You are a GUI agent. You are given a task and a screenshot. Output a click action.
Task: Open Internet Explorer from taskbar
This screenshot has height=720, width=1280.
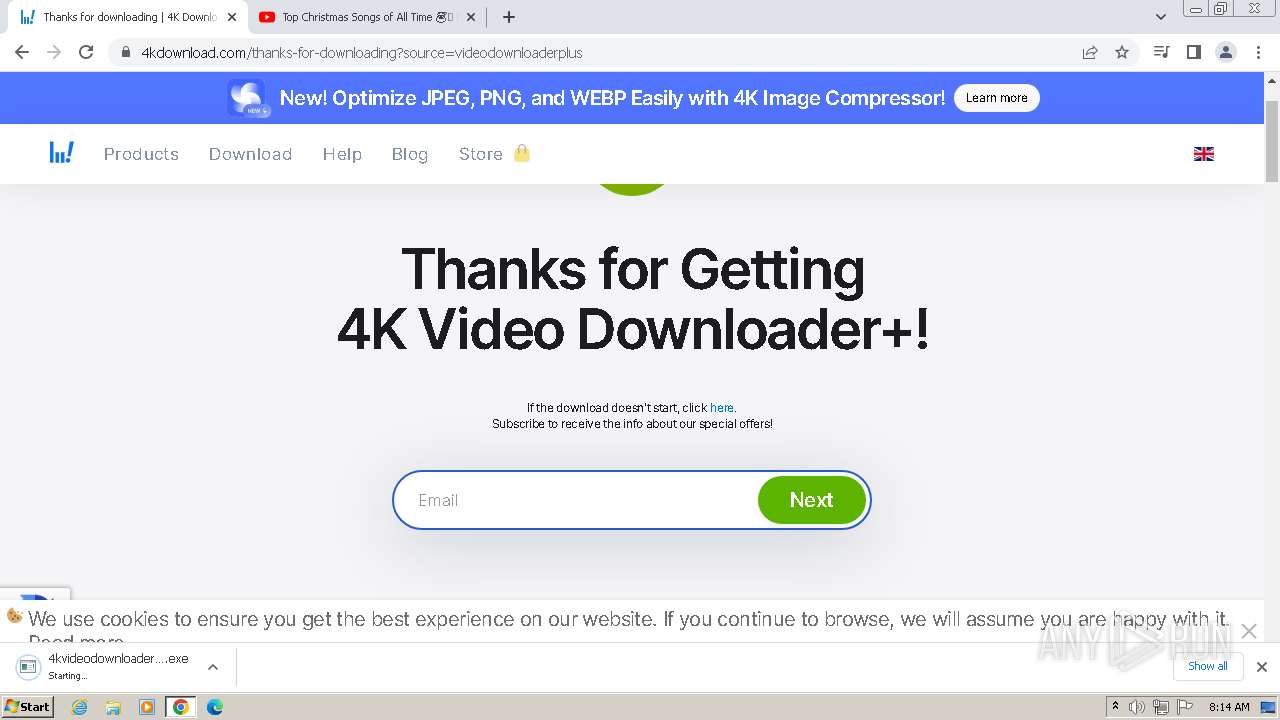(x=79, y=707)
